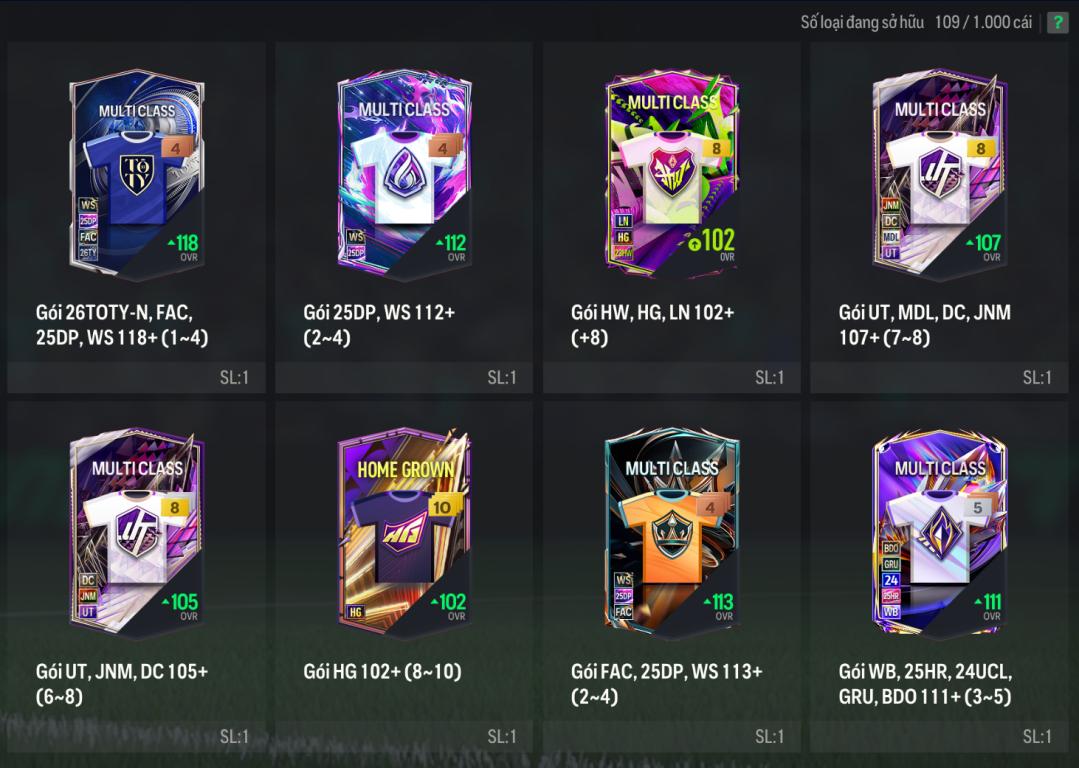Click the HG class badge on Home Grown card
Viewport: 1079px width, 768px height.
pos(356,612)
